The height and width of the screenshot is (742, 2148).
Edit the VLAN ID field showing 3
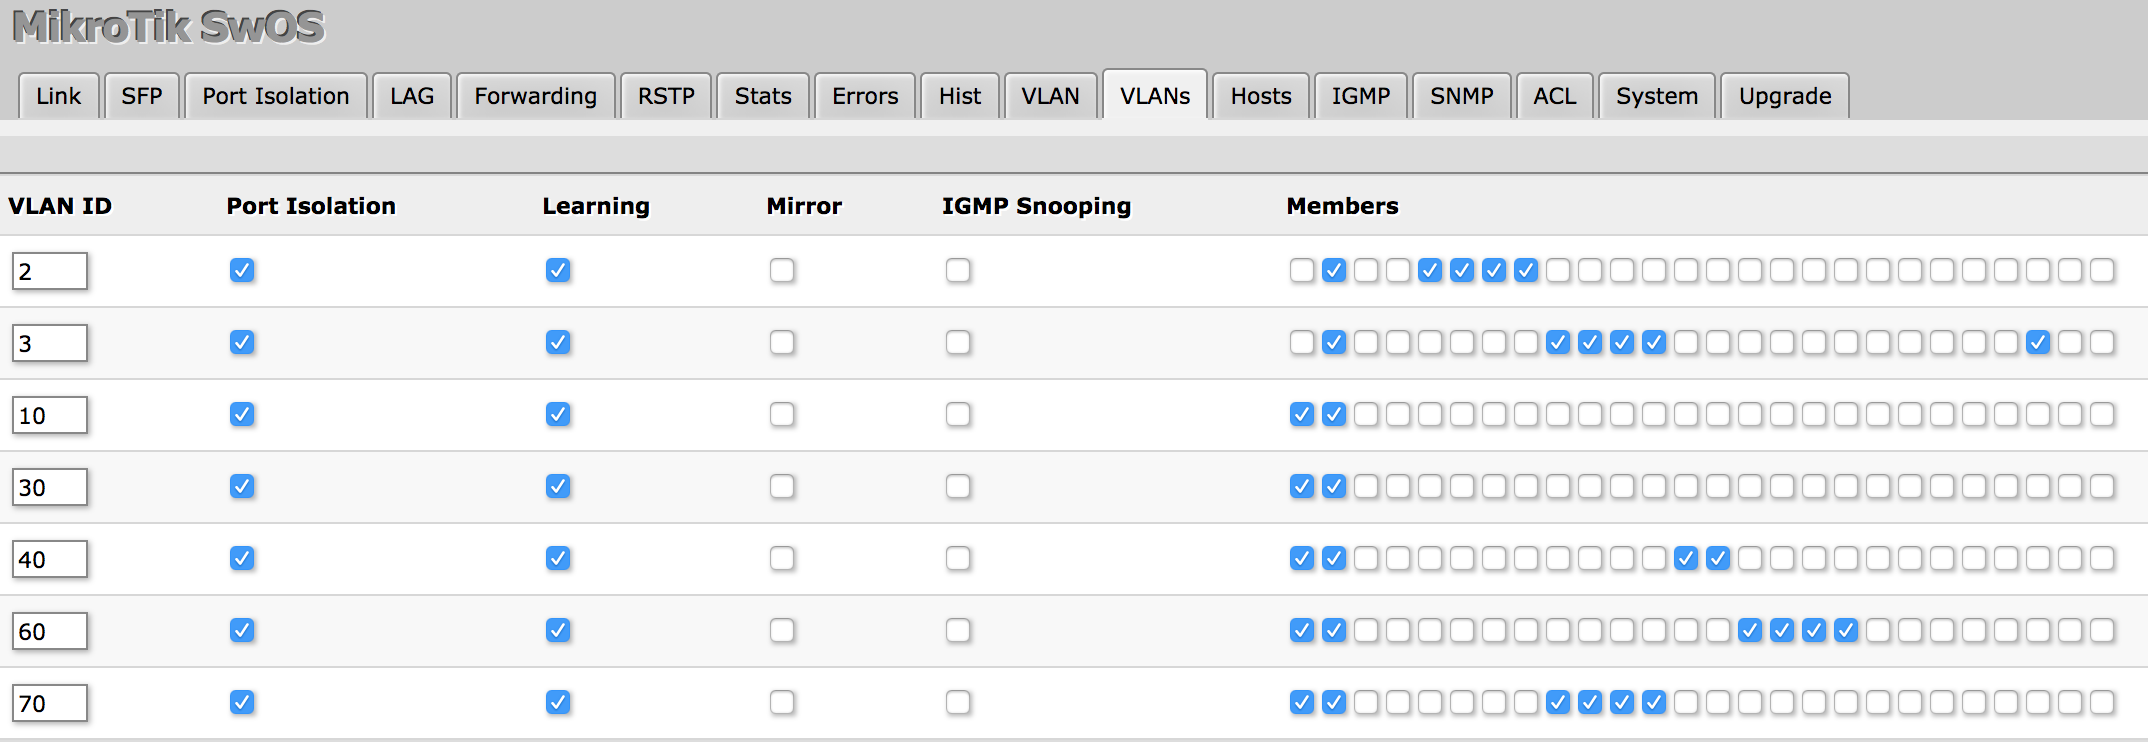(49, 342)
